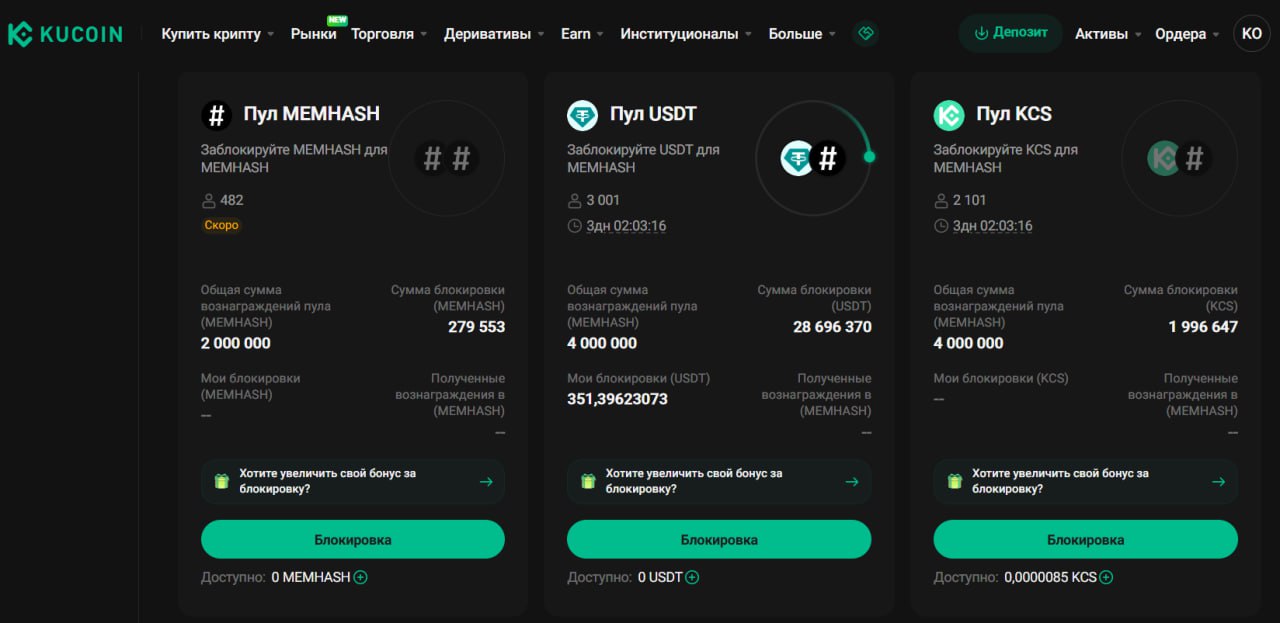This screenshot has height=623, width=1280.
Task: Click Блокировка button in USDT pool
Action: 719,539
